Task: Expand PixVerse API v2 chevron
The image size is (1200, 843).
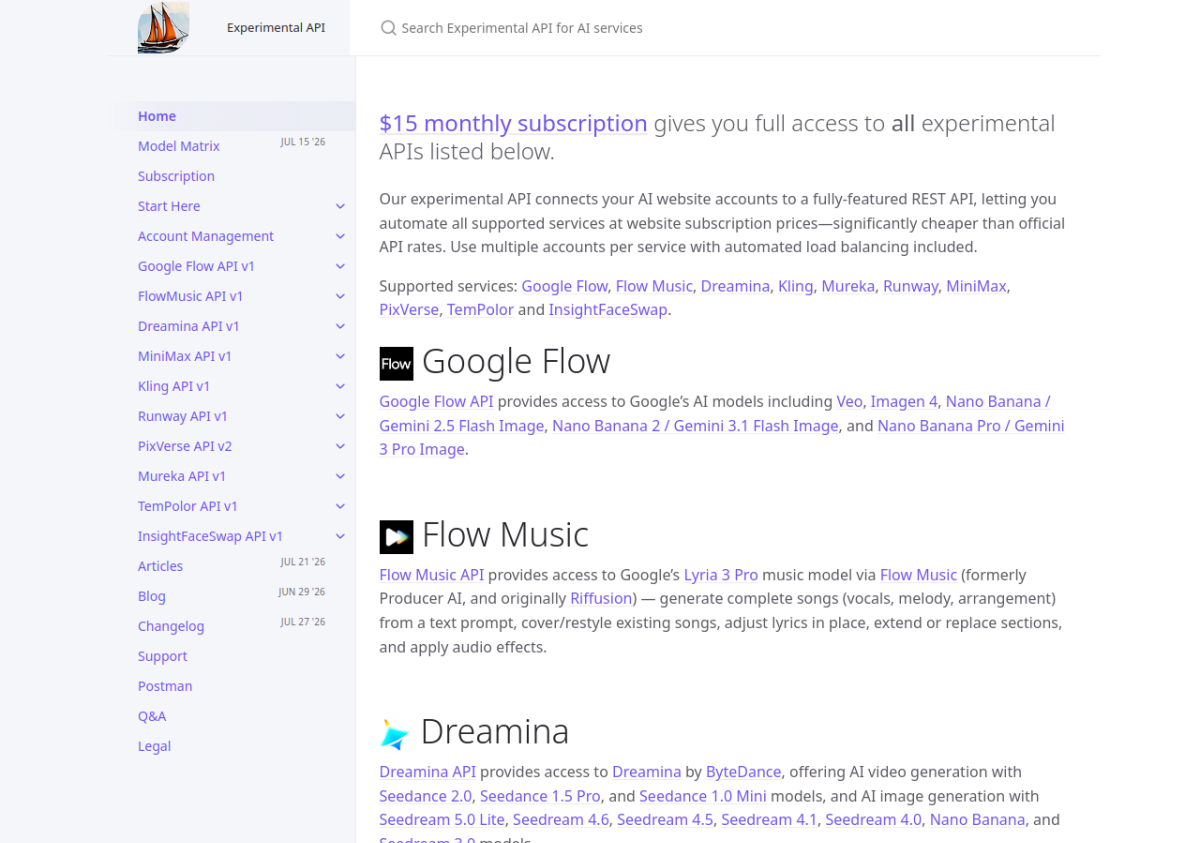Action: tap(340, 446)
